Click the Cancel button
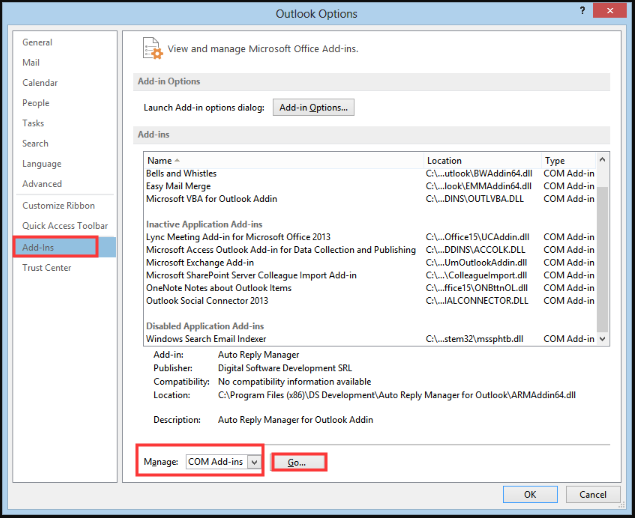Viewport: 635px width, 518px height. click(x=593, y=495)
